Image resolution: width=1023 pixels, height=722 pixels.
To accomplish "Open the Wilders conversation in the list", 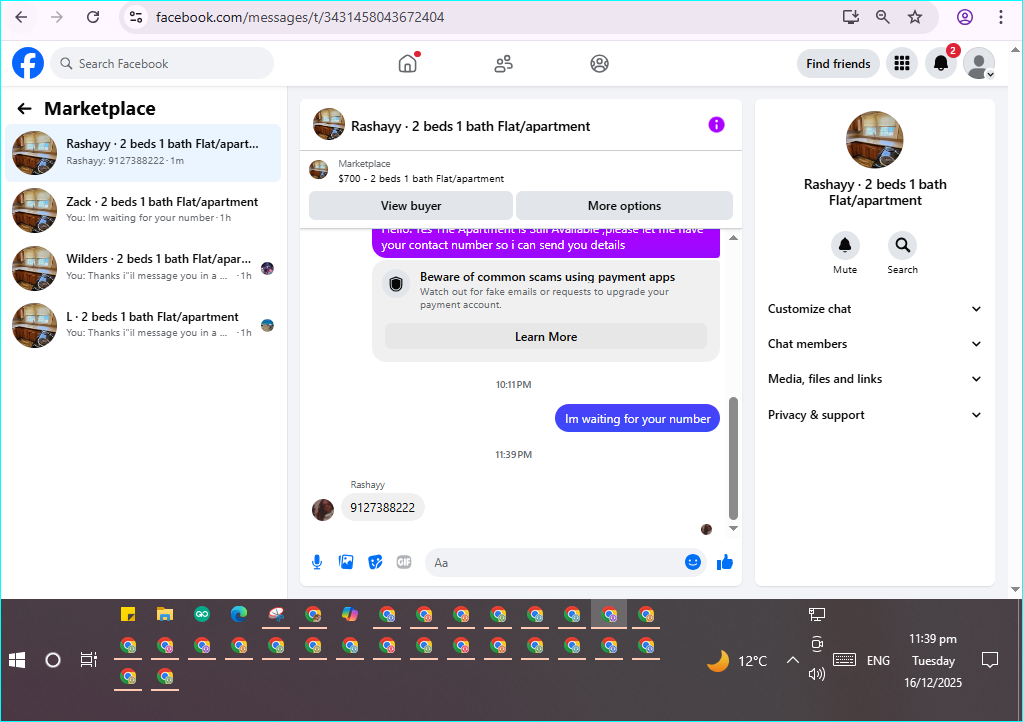I will (144, 267).
